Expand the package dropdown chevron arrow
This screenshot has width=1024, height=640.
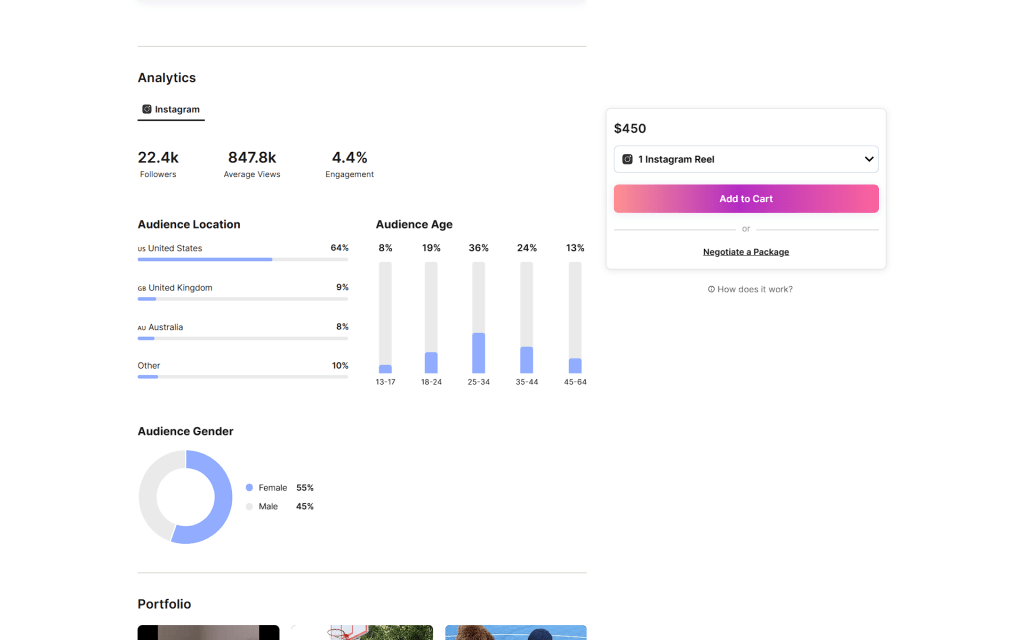pyautogui.click(x=869, y=159)
